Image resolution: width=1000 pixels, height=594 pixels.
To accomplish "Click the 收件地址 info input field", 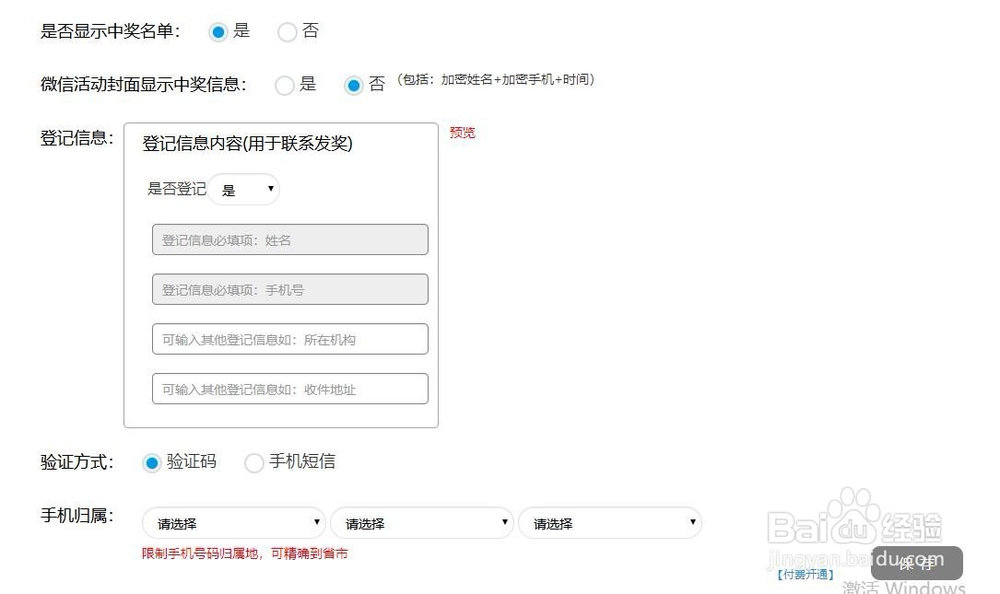I will [x=288, y=389].
